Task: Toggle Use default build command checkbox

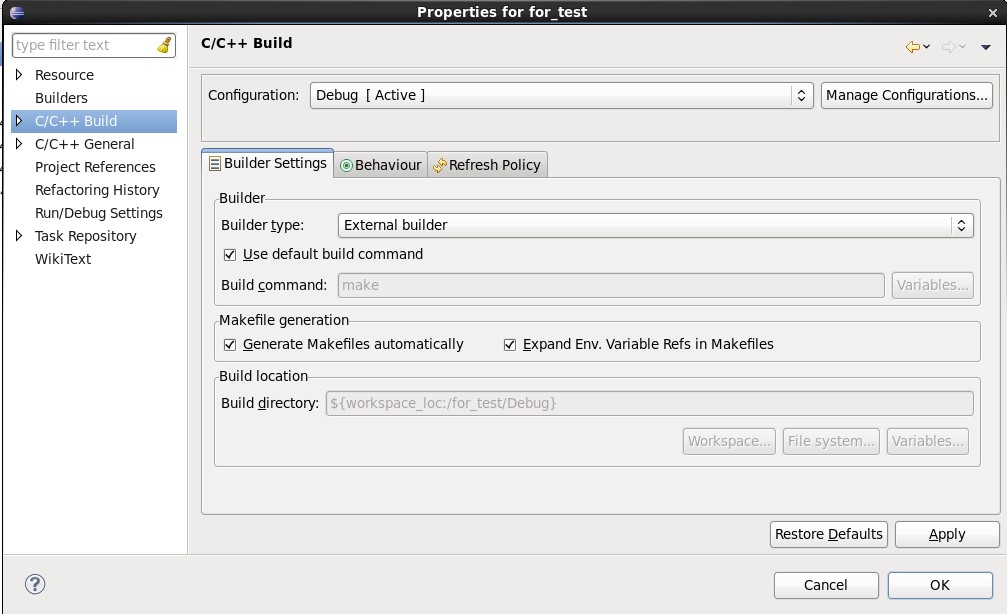Action: pyautogui.click(x=230, y=255)
